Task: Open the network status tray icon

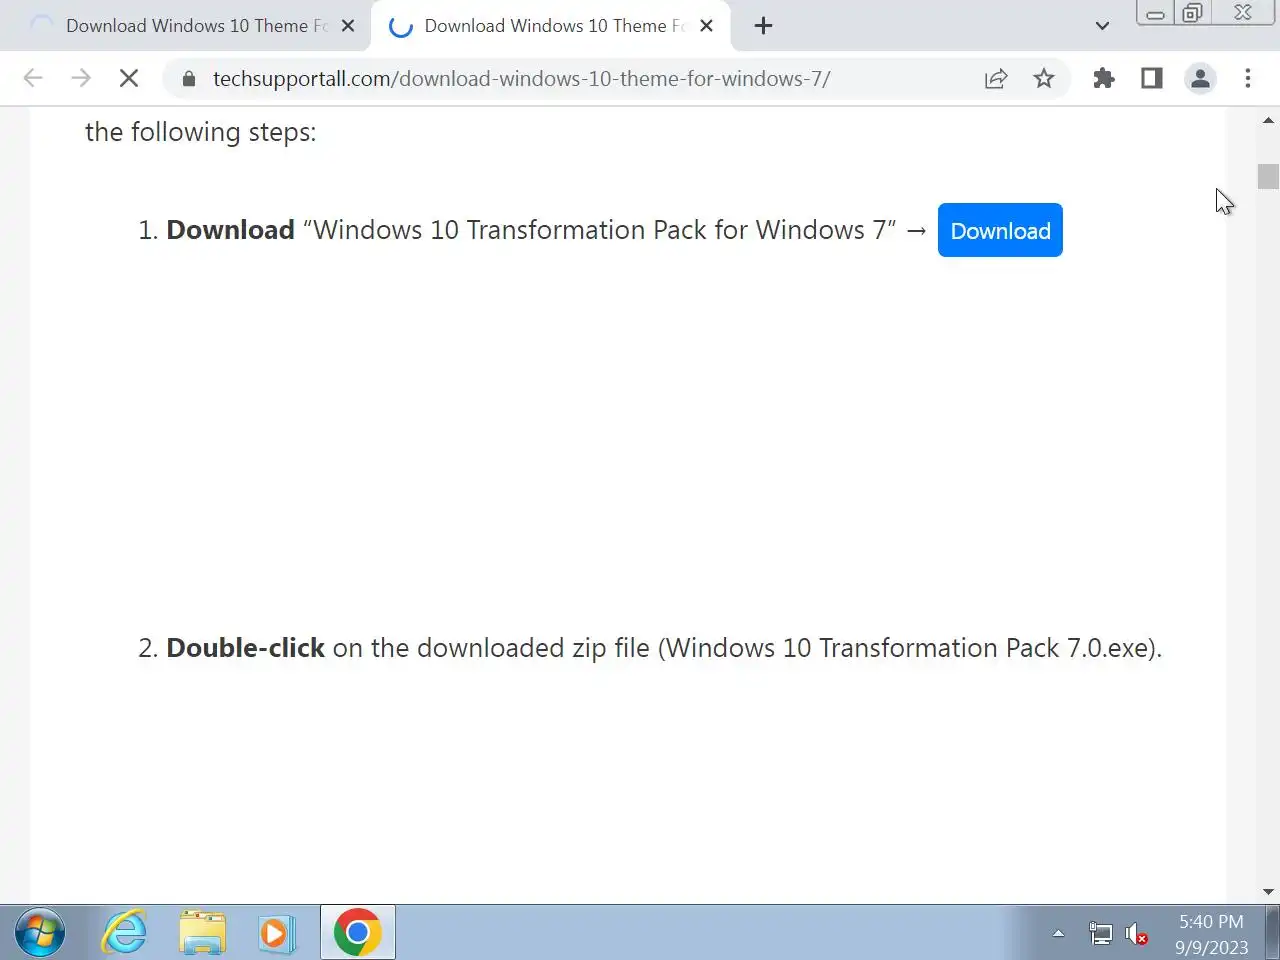Action: [x=1100, y=934]
